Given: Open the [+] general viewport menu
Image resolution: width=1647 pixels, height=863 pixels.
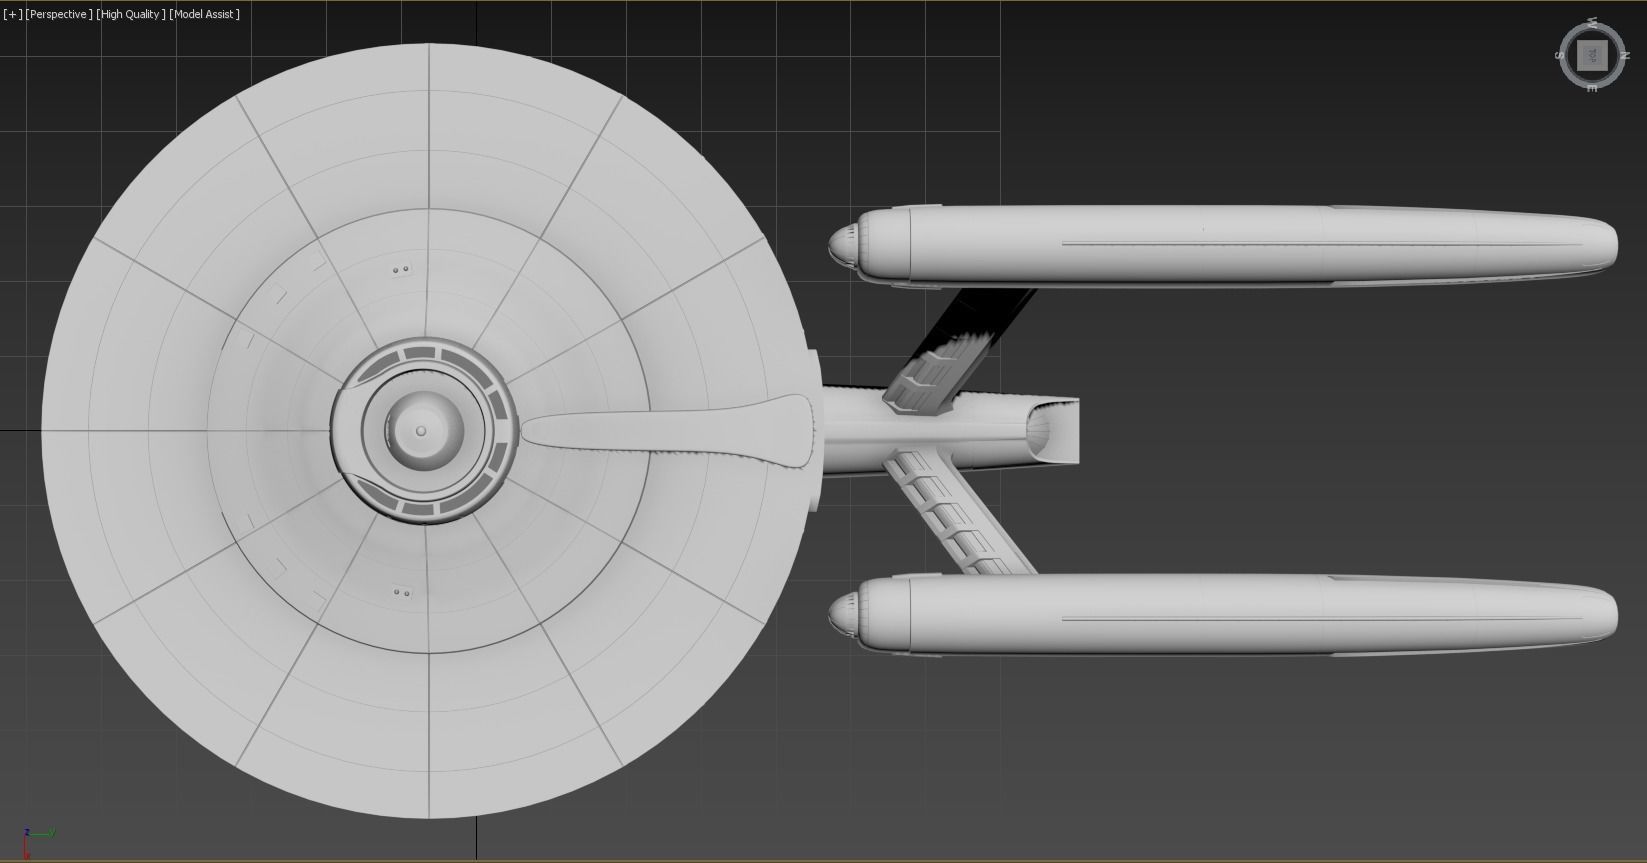Looking at the screenshot, I should point(13,15).
